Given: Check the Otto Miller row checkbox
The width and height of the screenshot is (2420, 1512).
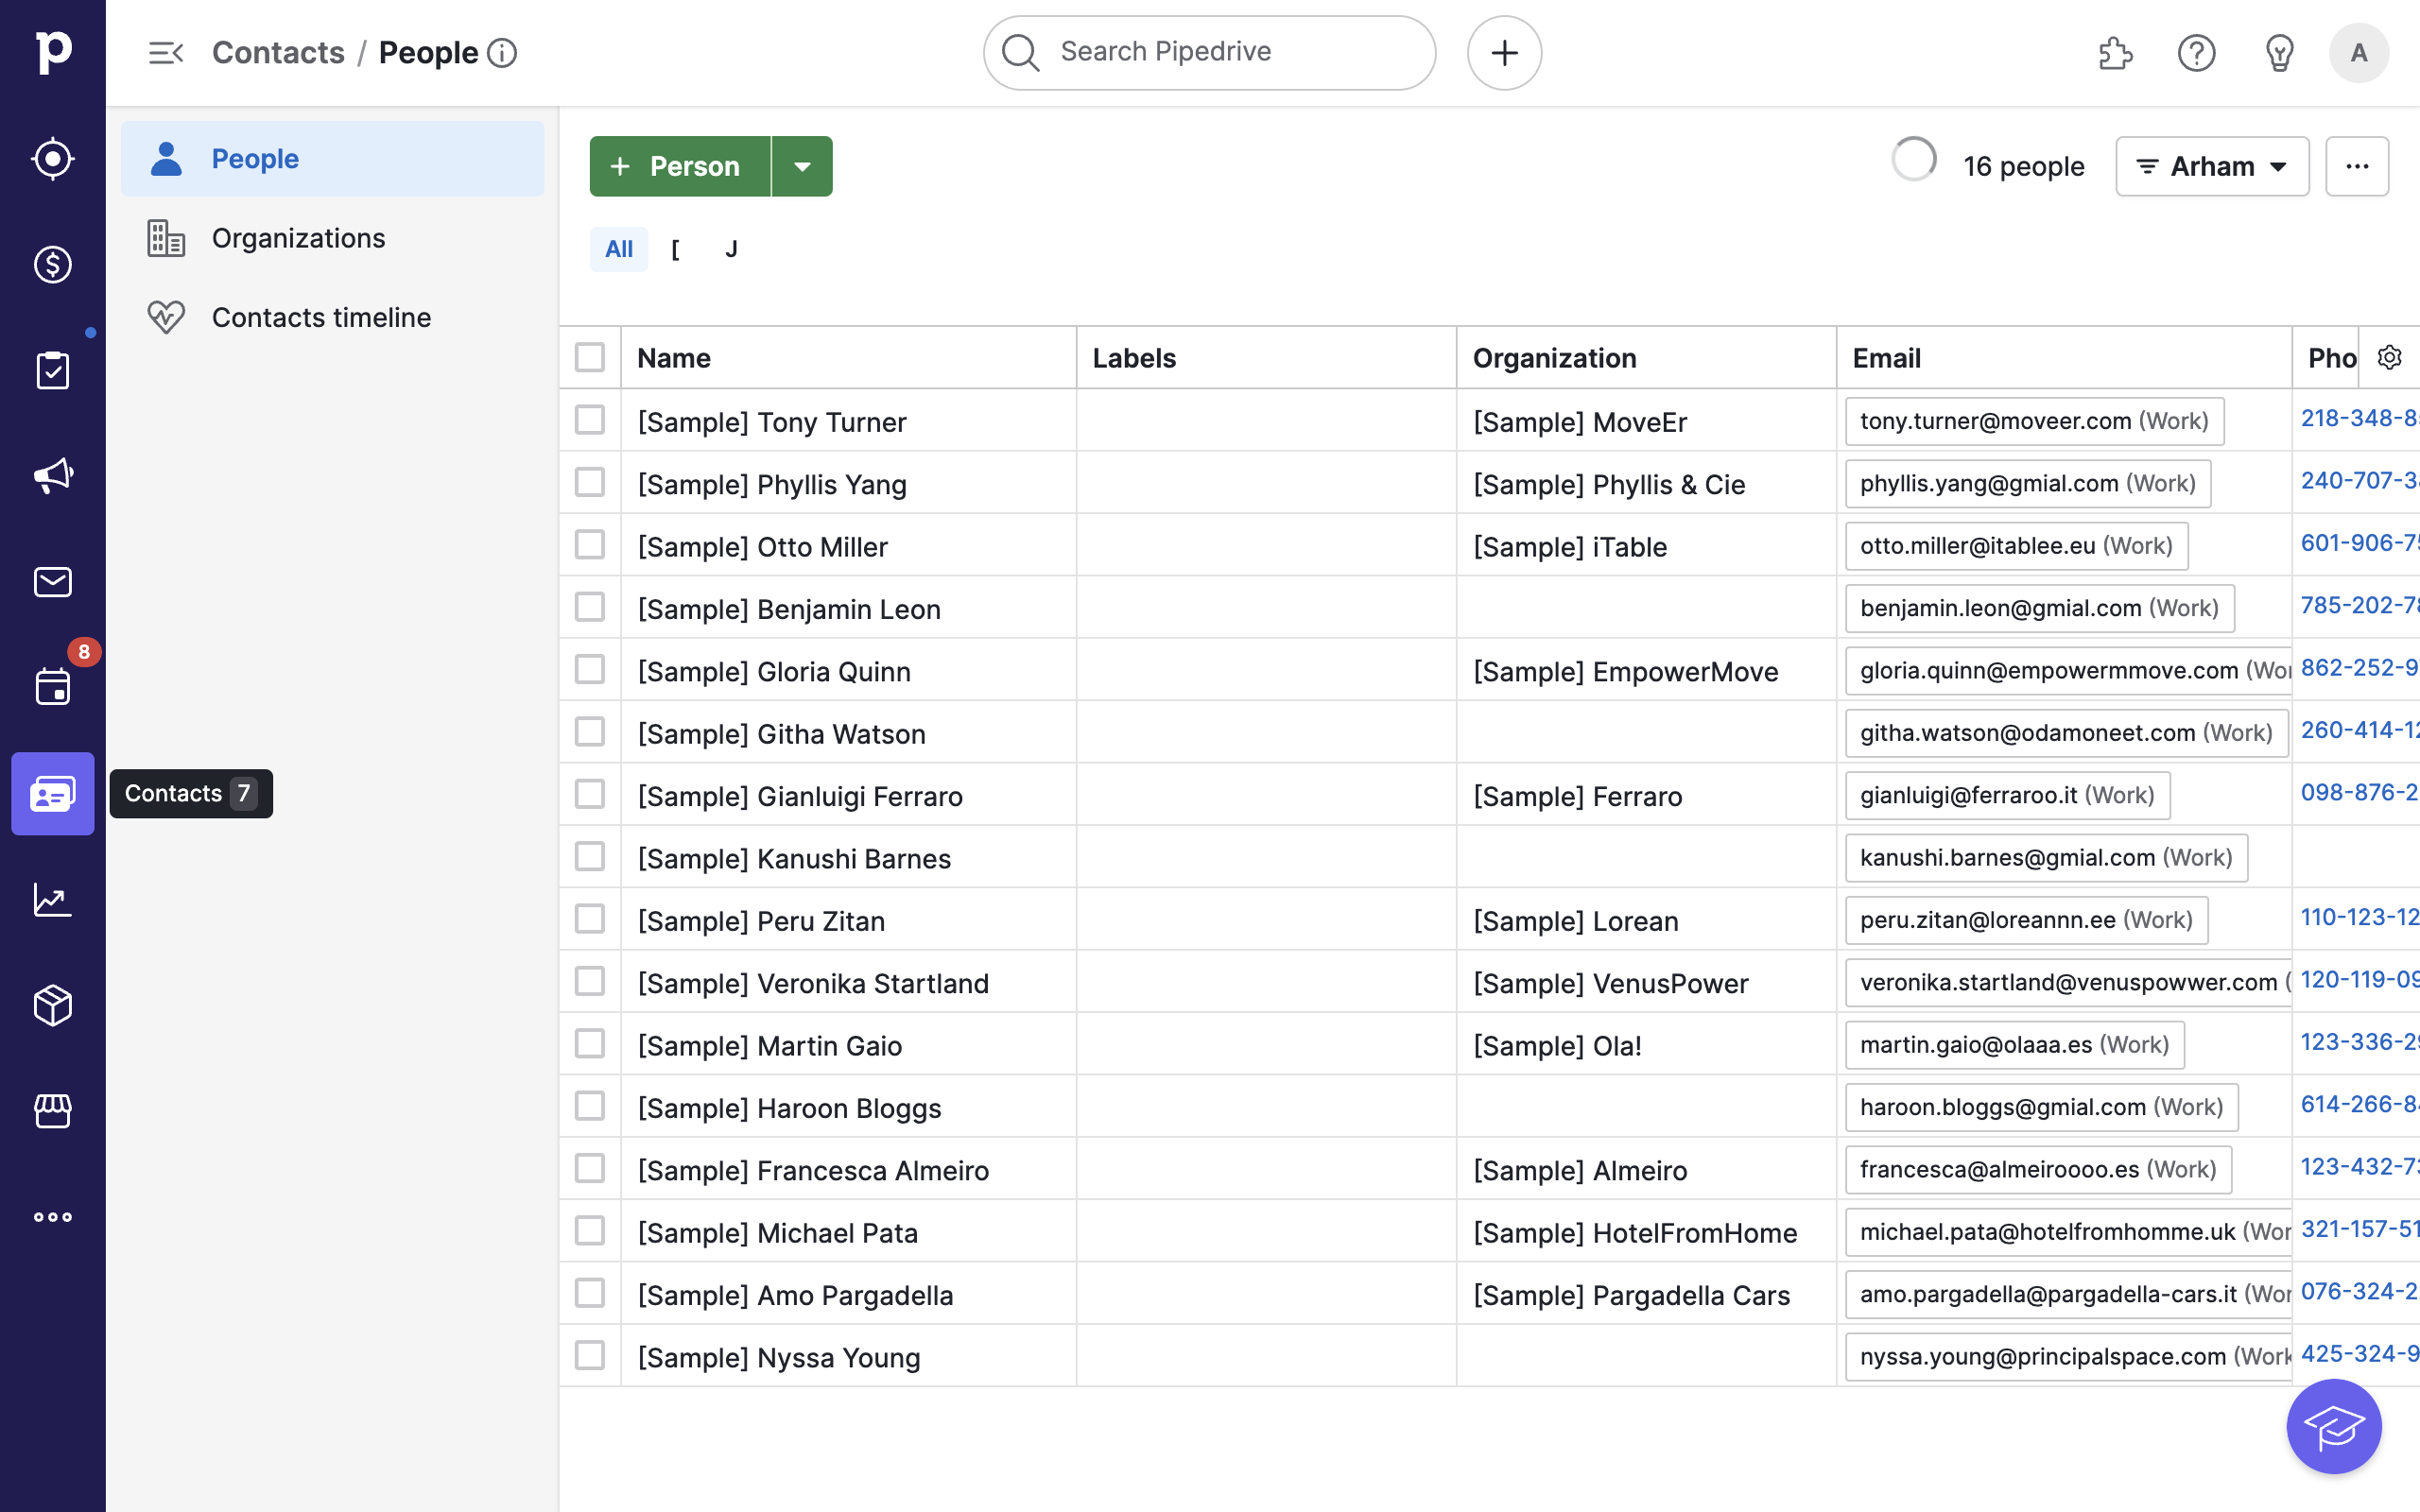Looking at the screenshot, I should tap(590, 545).
